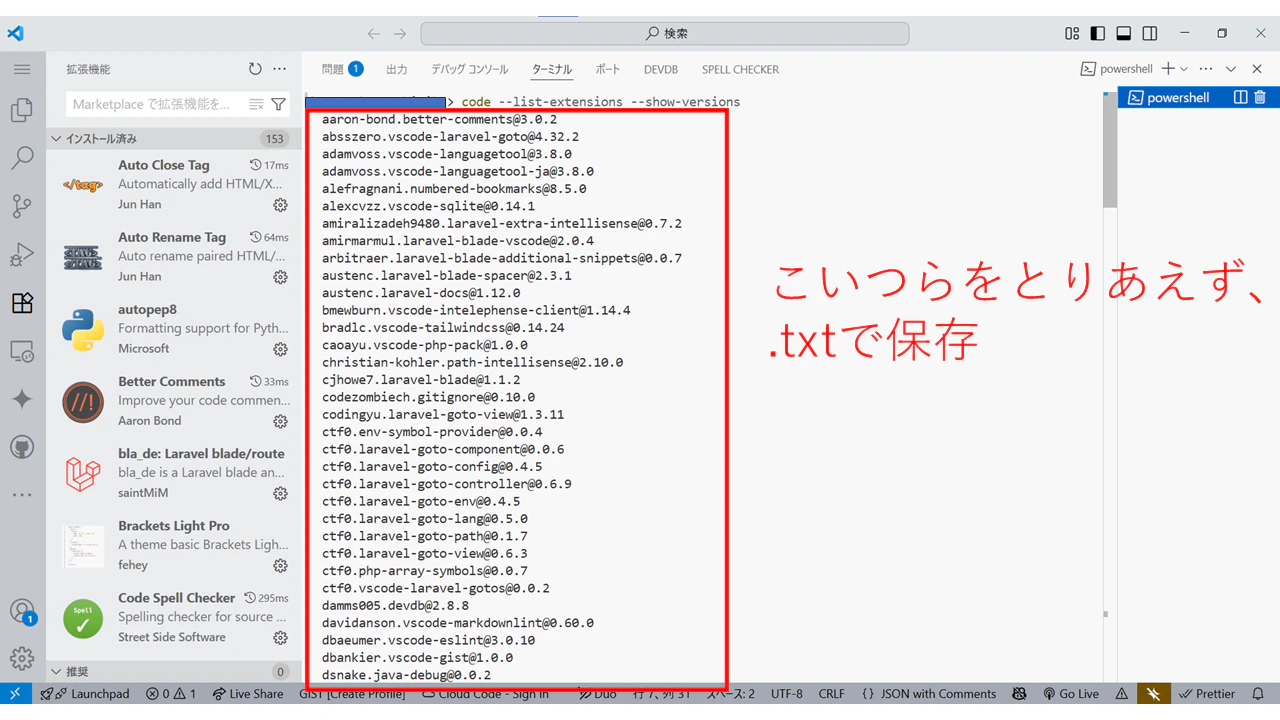Open gear menu for Brackets Light Pro
Screen dimensions: 1280x720
(x=281, y=566)
